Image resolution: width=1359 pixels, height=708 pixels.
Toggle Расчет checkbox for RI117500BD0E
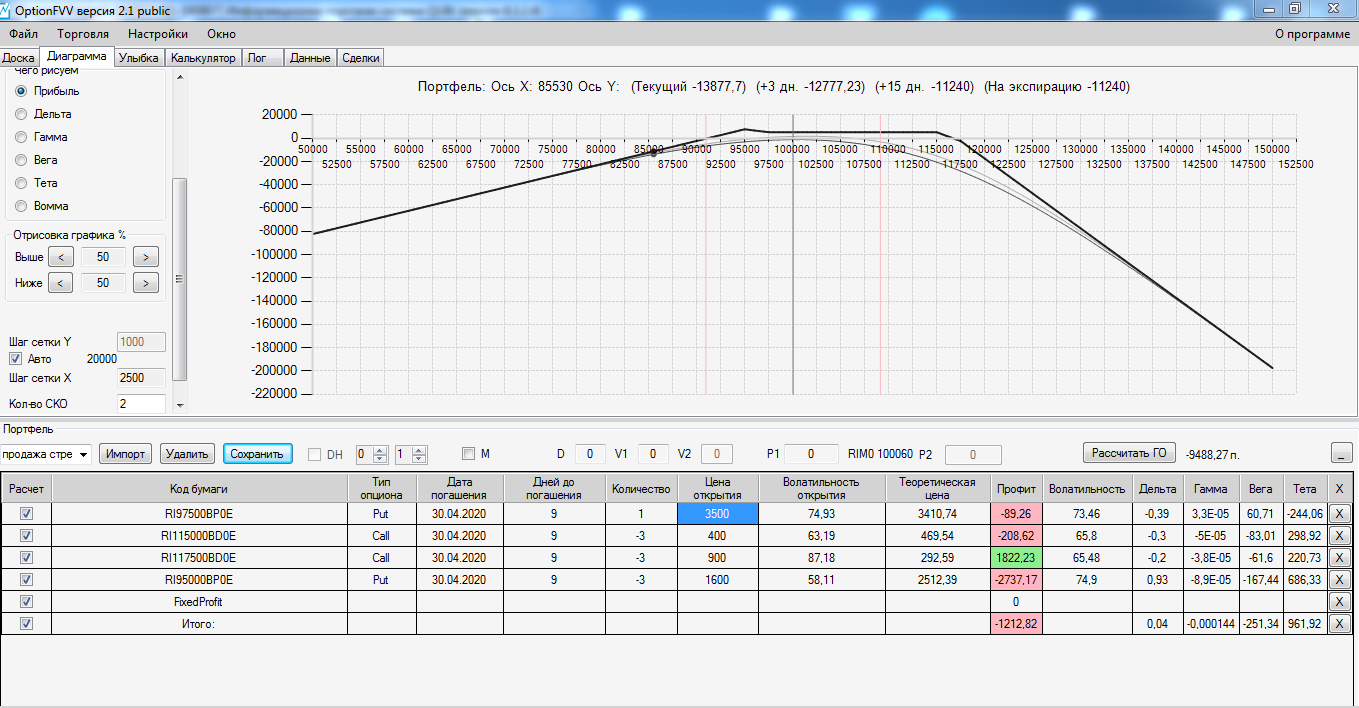coord(27,557)
